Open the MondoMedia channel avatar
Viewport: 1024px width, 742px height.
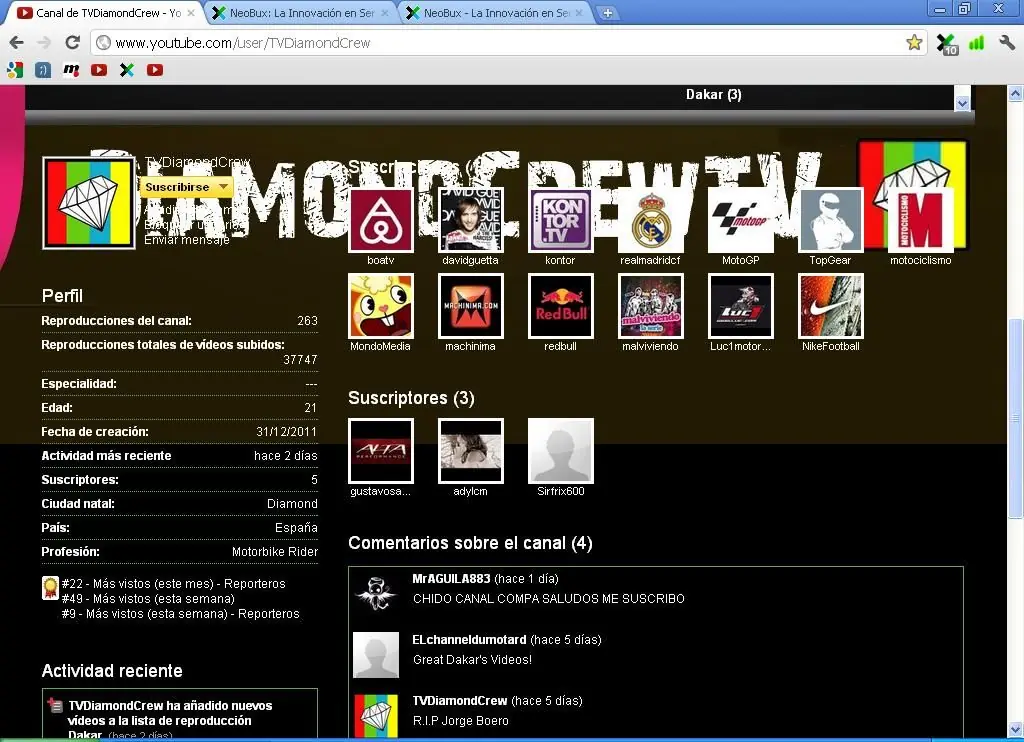(381, 306)
